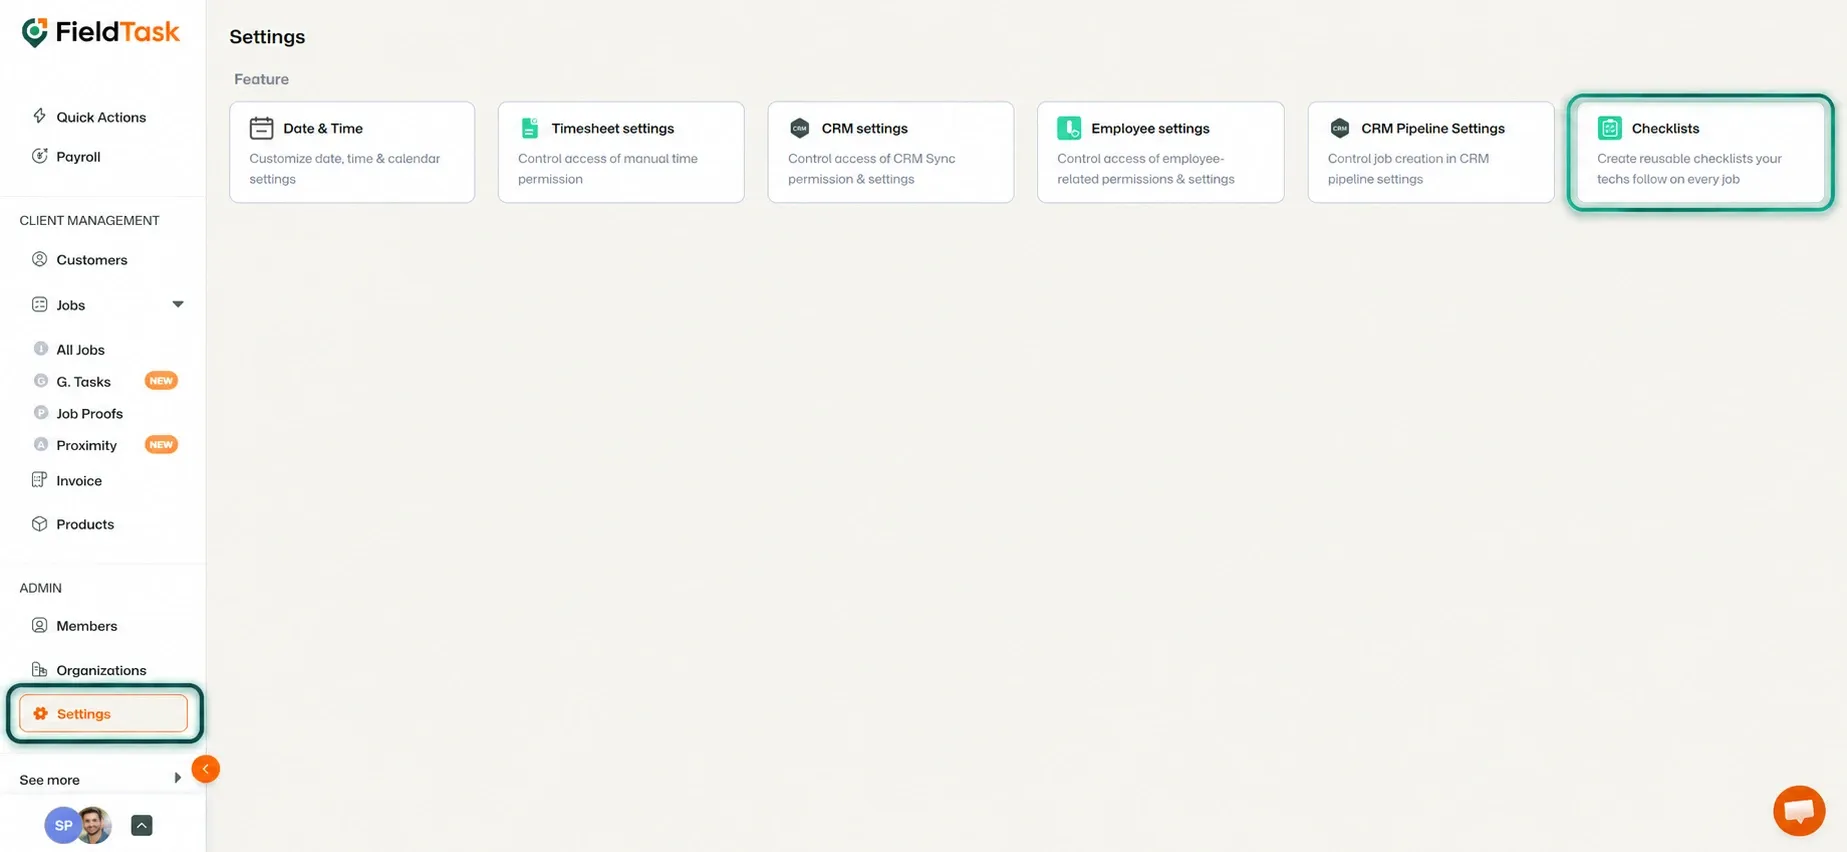Click the Settings gear icon
The height and width of the screenshot is (852, 1847).
(40, 713)
